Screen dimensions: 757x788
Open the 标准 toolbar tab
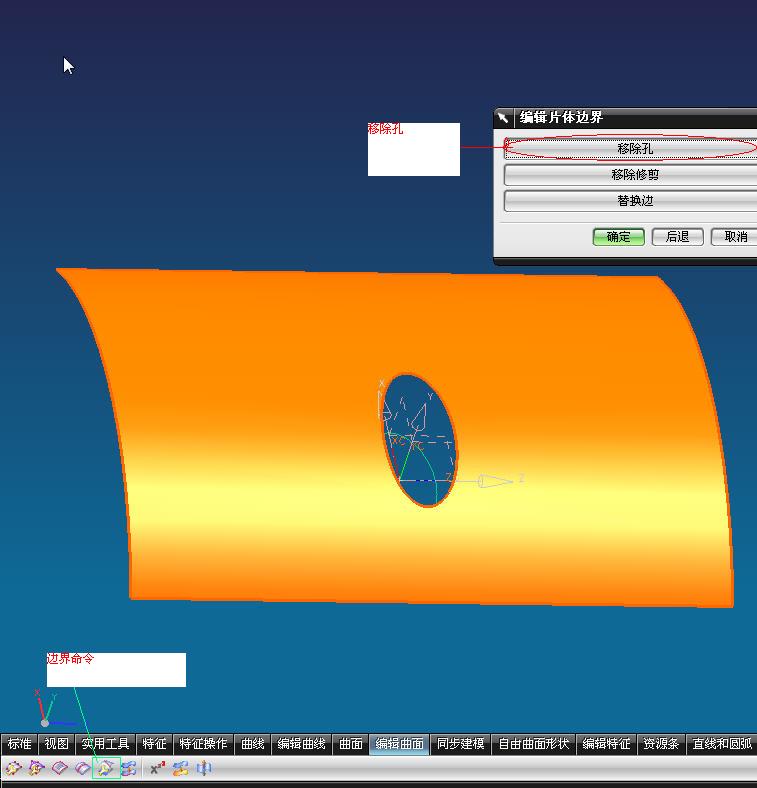[20, 744]
